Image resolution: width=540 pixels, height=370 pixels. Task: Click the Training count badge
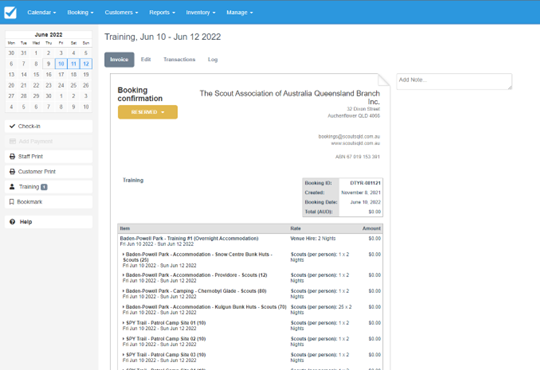click(44, 187)
